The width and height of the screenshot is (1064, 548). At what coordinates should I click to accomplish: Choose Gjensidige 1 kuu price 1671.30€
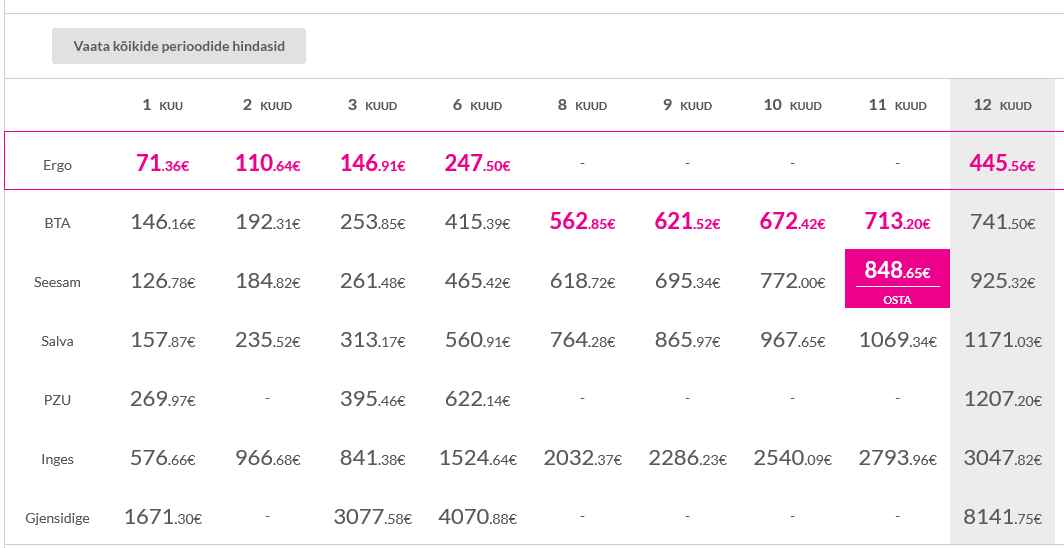coord(163,517)
